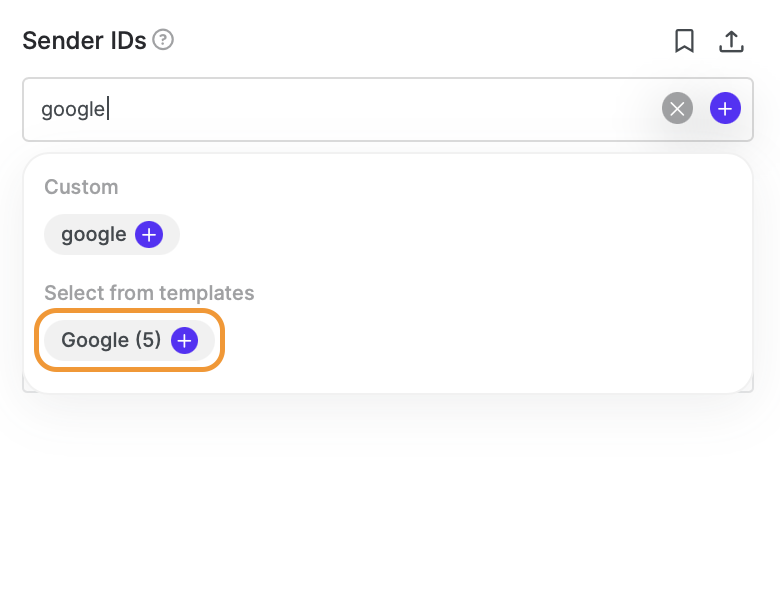Click the orange-highlighted template chip's pill background
780x594 pixels.
(x=53, y=340)
